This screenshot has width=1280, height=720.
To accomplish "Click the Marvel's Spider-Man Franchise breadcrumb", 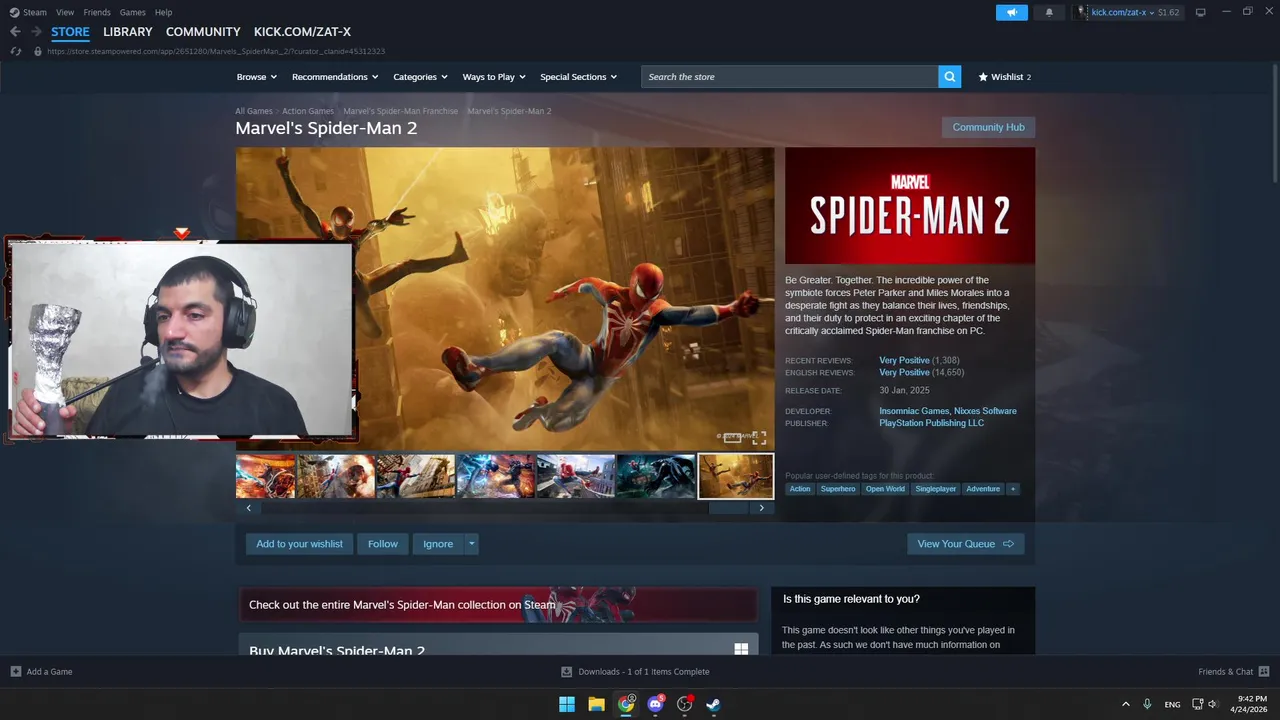I will (400, 111).
